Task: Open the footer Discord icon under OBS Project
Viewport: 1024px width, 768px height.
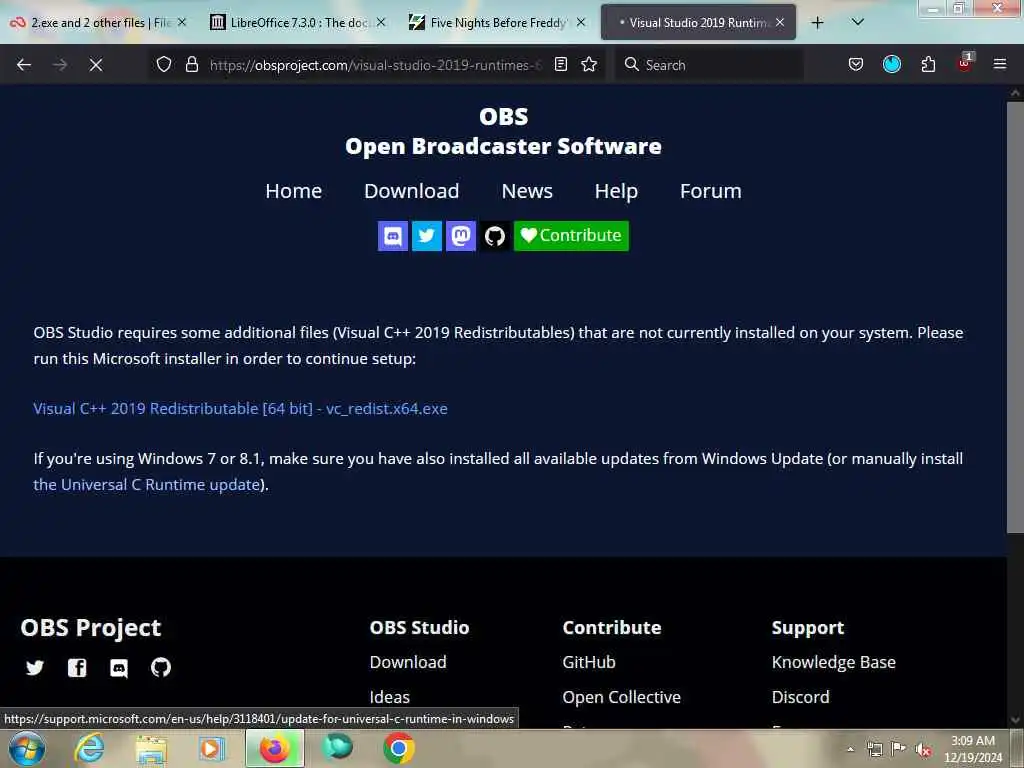Action: (119, 668)
